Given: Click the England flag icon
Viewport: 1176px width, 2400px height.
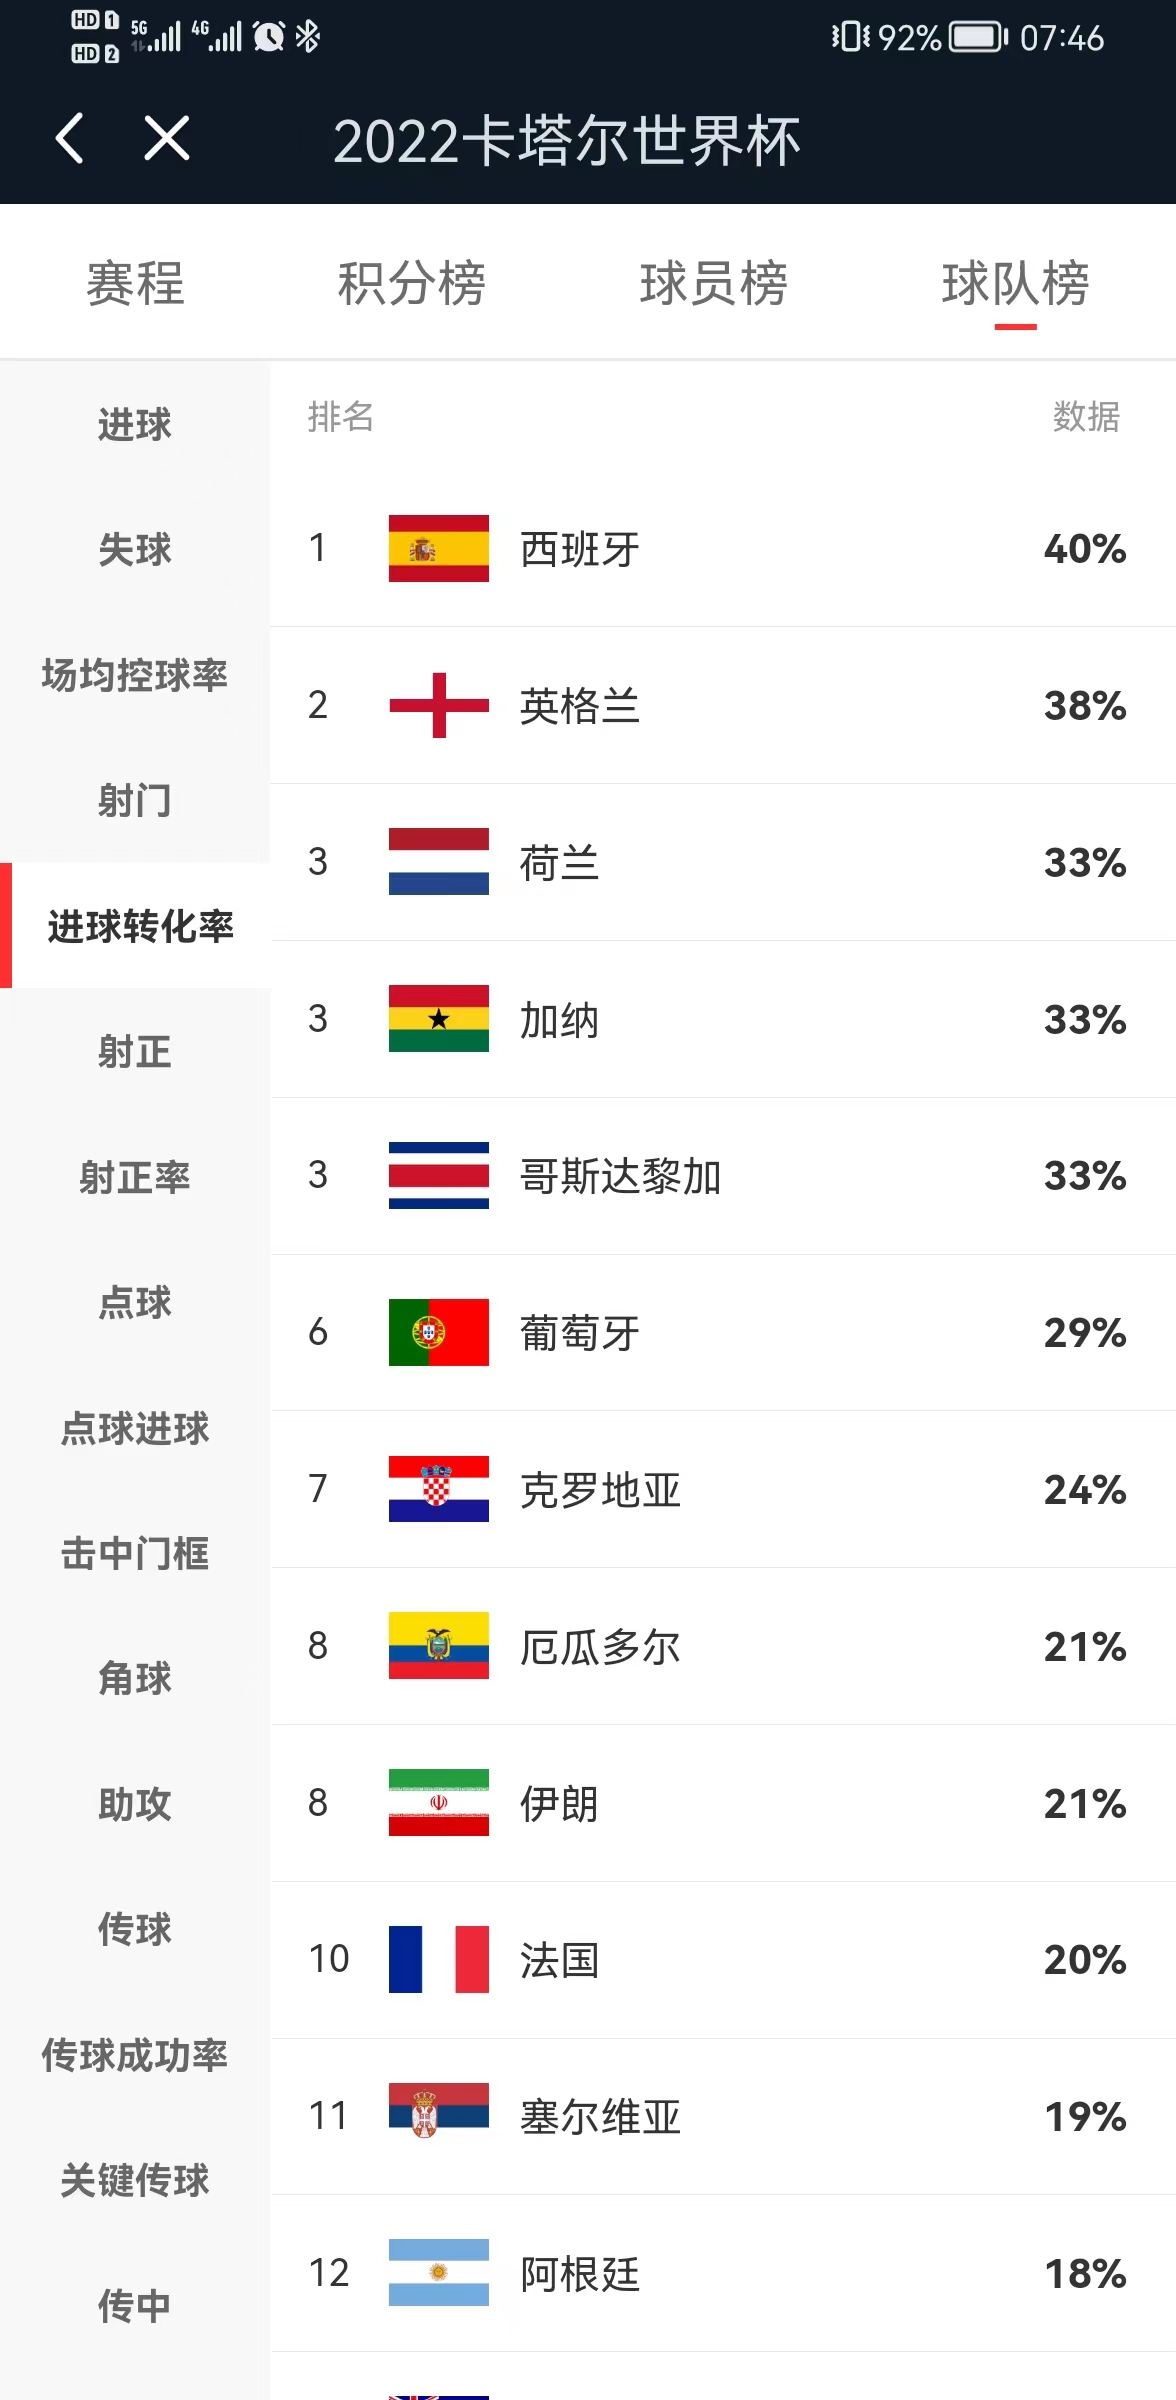Looking at the screenshot, I should (x=438, y=706).
